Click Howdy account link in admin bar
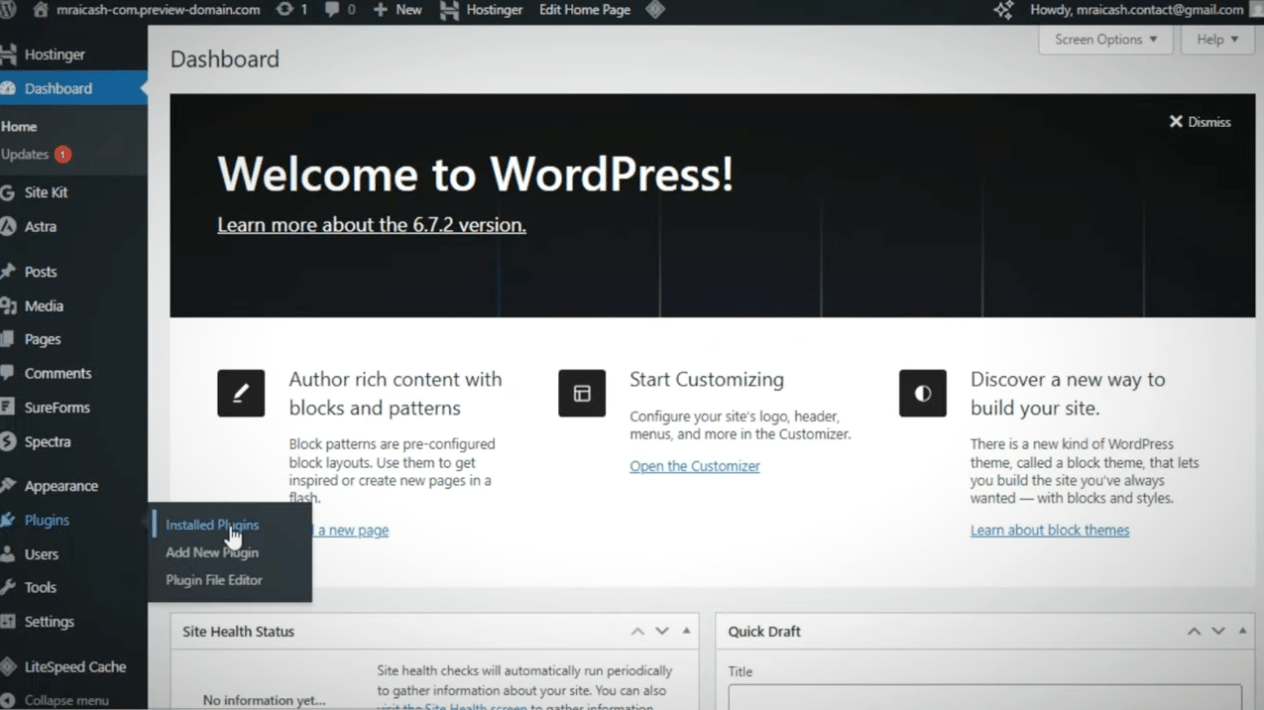 tap(1137, 10)
